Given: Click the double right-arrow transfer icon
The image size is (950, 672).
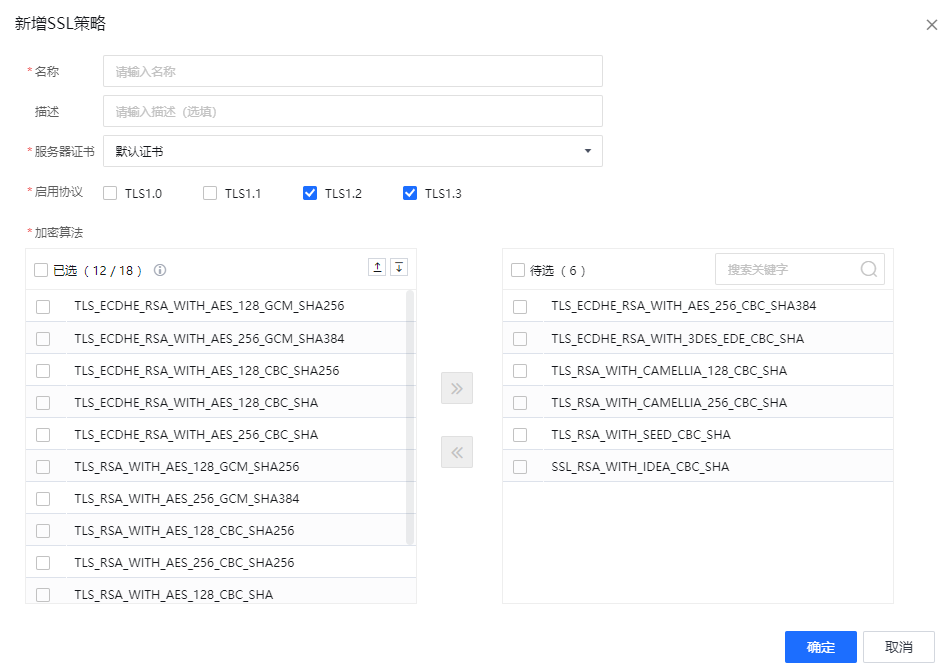Looking at the screenshot, I should point(456,388).
